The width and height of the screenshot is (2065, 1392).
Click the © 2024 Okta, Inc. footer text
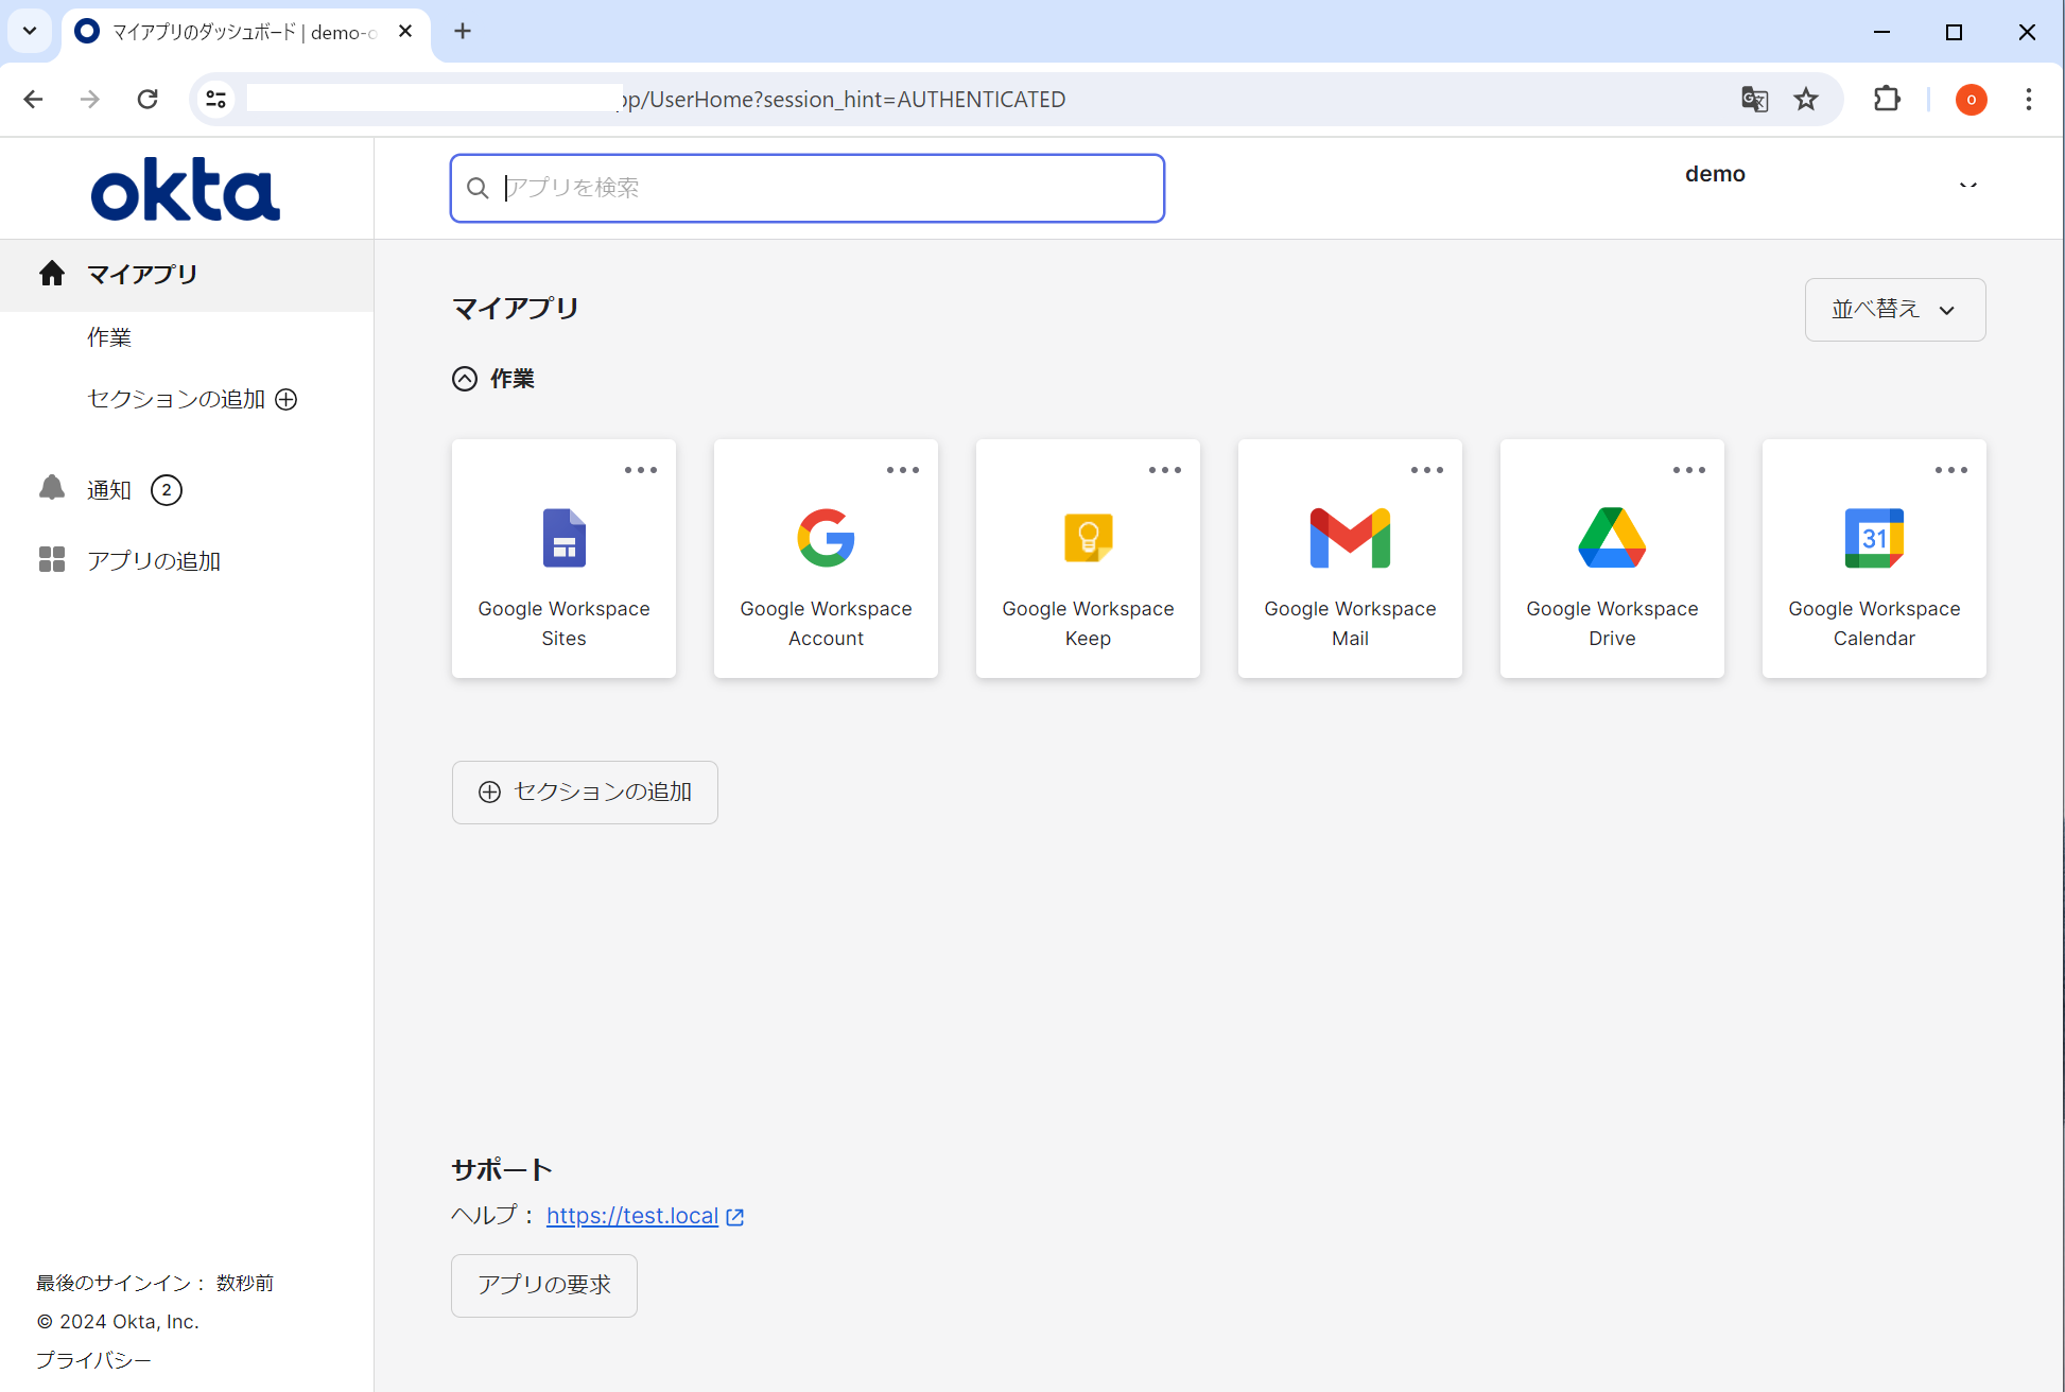point(118,1322)
